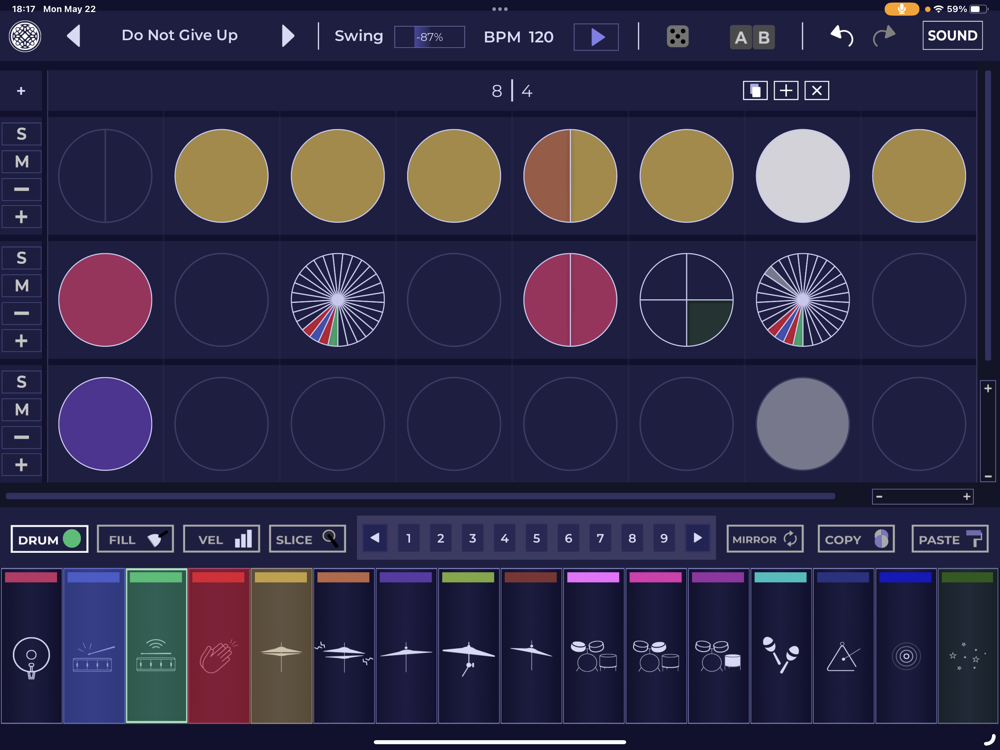Toggle DRUM mode on
The image size is (1000, 750).
point(49,540)
